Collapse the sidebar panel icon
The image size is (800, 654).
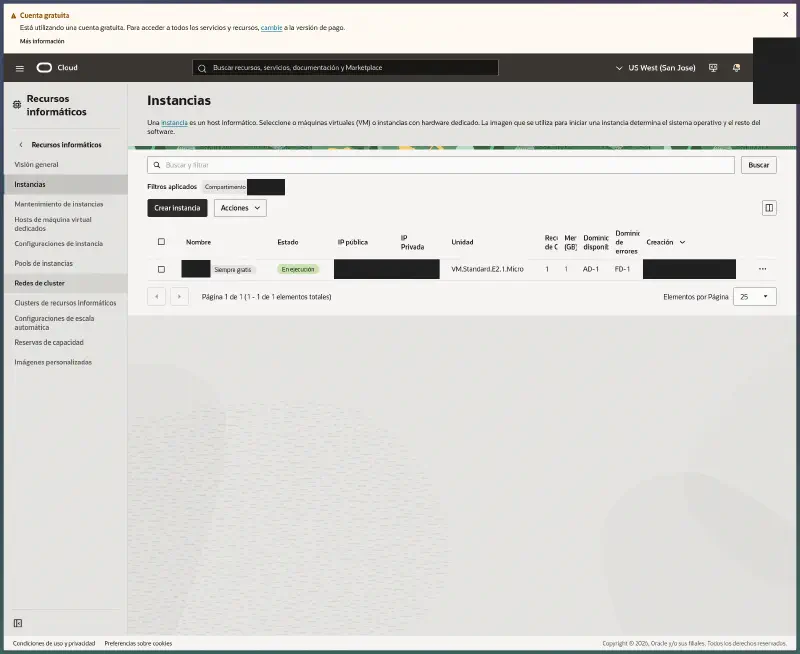tap(18, 623)
